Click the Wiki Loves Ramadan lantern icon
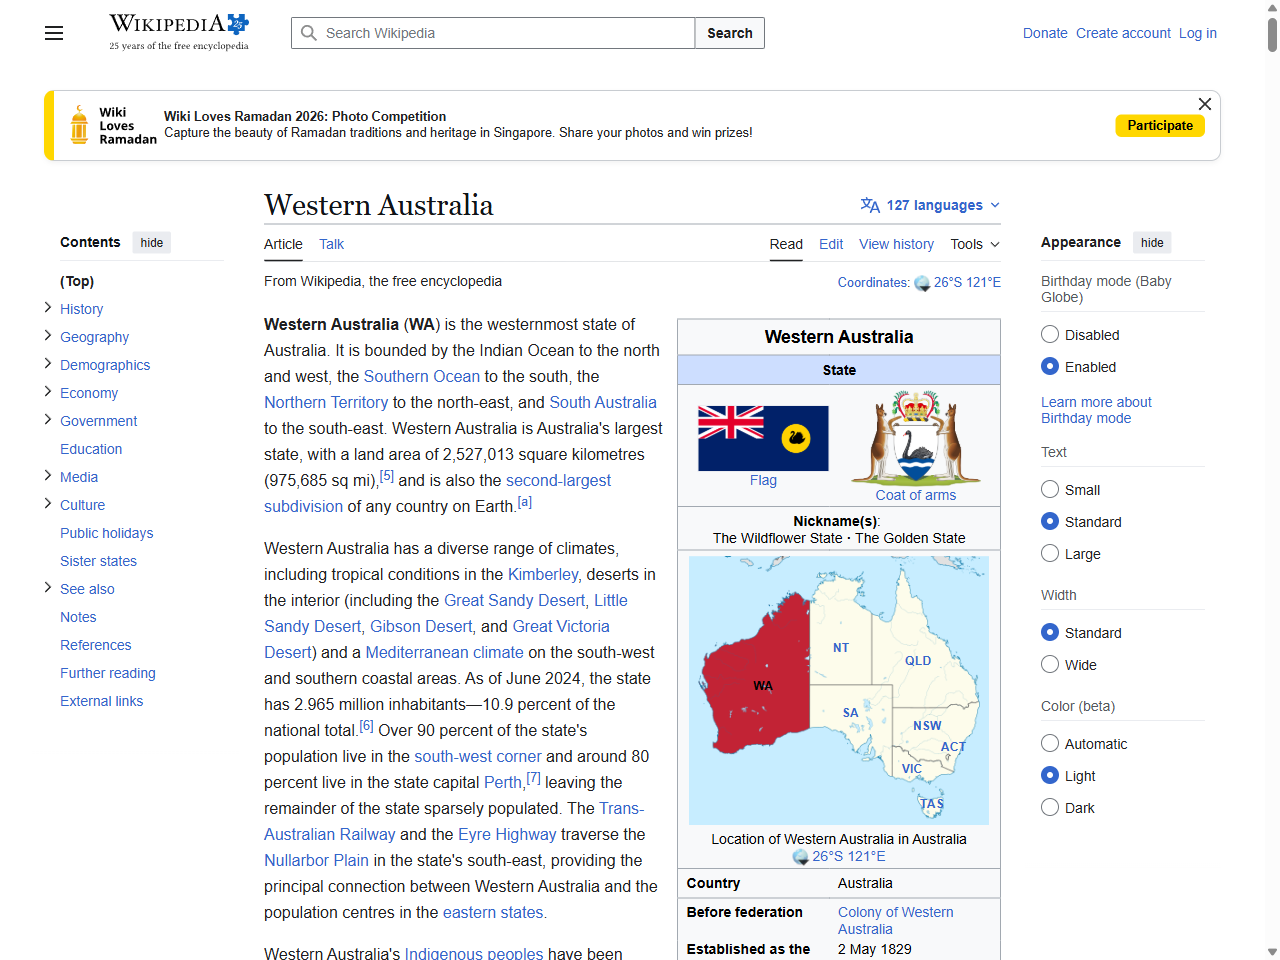The height and width of the screenshot is (960, 1280). (x=79, y=124)
